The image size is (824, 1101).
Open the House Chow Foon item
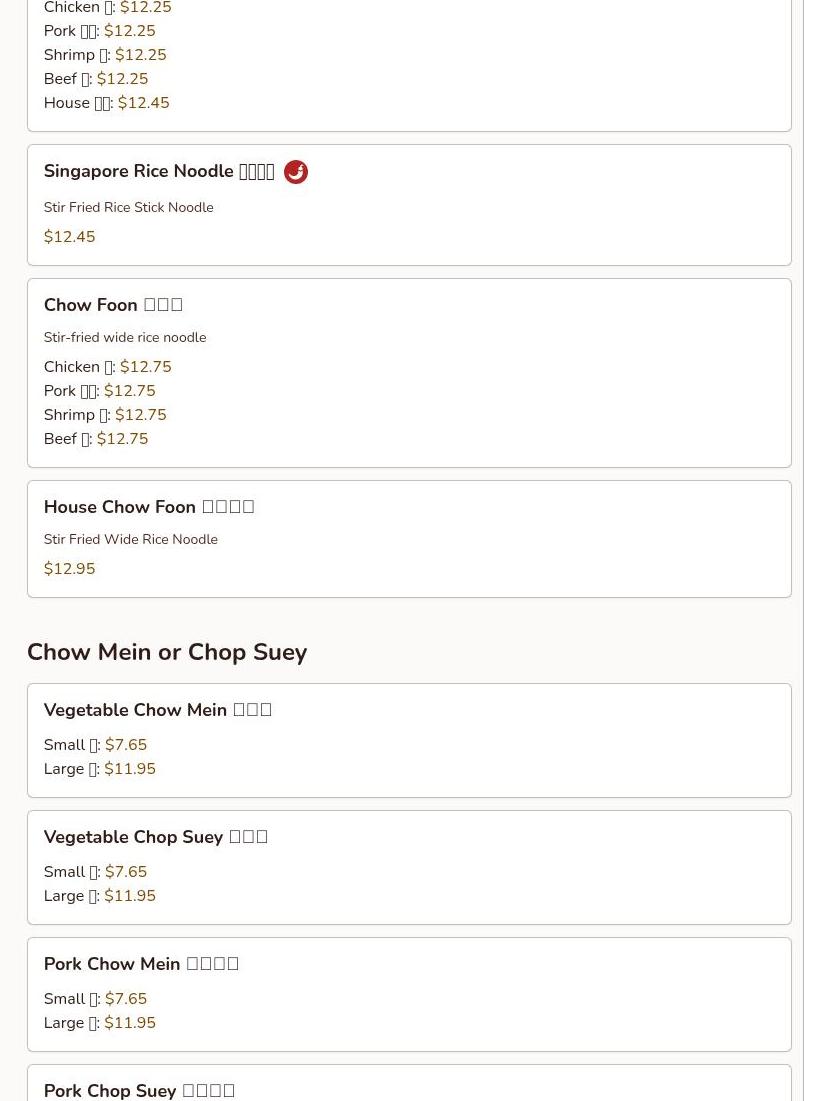(x=149, y=507)
